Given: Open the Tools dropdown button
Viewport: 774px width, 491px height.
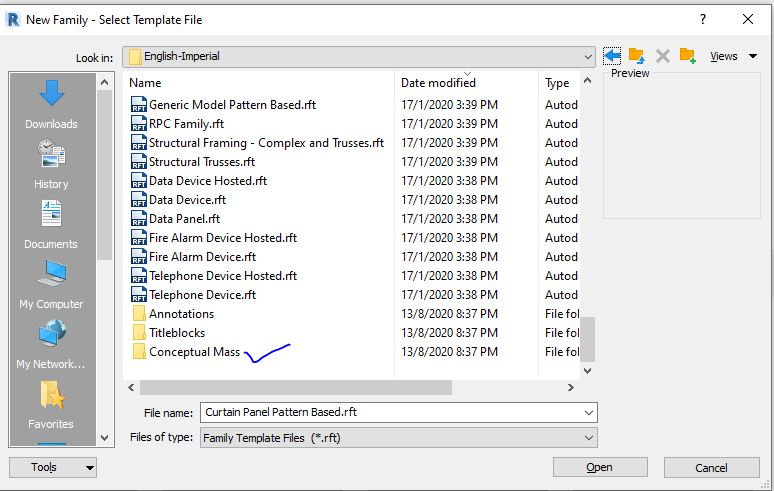Looking at the screenshot, I should coord(53,467).
